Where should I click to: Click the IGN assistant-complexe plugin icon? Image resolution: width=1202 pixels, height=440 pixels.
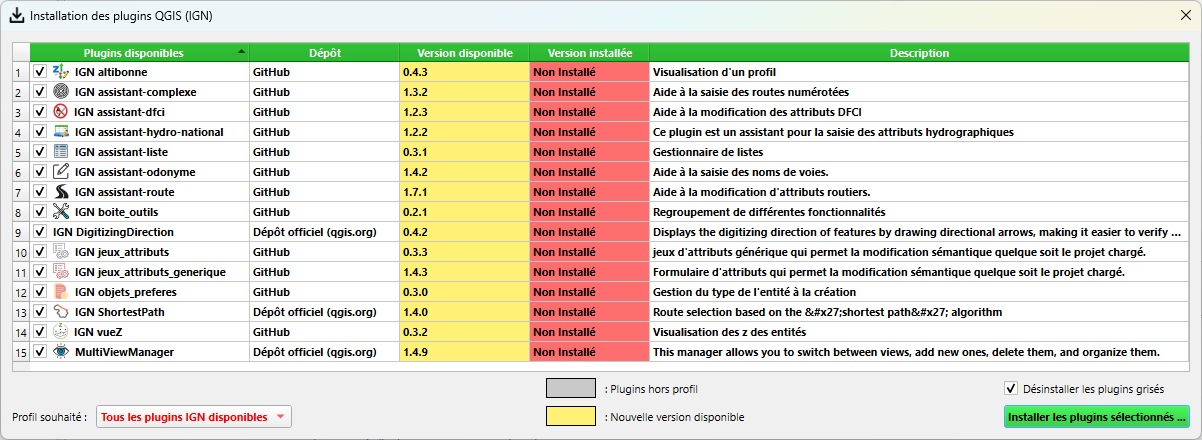pos(61,91)
